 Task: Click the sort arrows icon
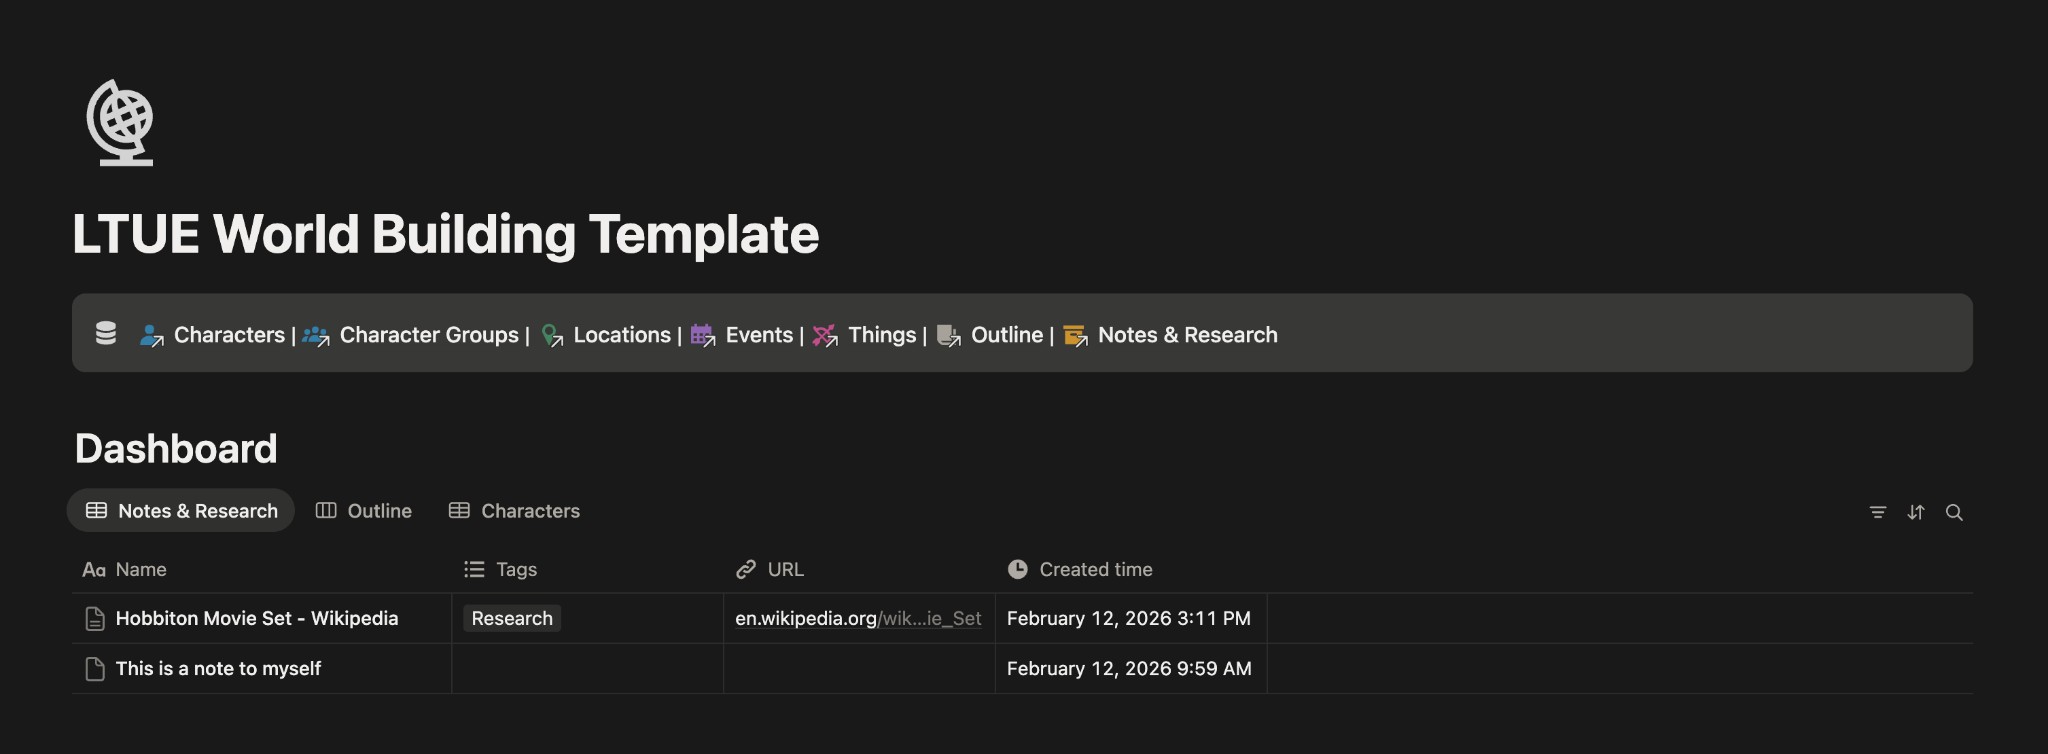click(x=1915, y=512)
